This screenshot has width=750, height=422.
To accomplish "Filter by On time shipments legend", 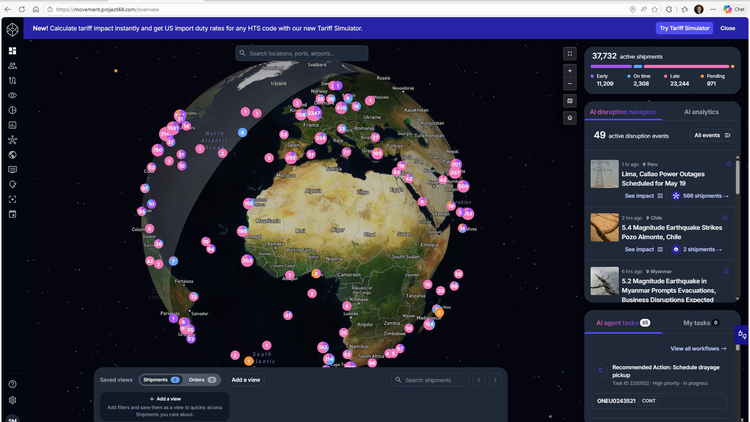I will click(640, 80).
